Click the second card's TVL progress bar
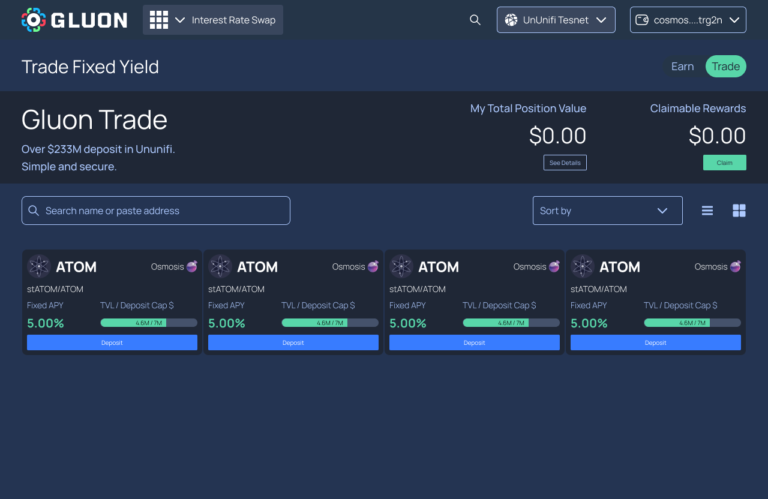 click(330, 323)
